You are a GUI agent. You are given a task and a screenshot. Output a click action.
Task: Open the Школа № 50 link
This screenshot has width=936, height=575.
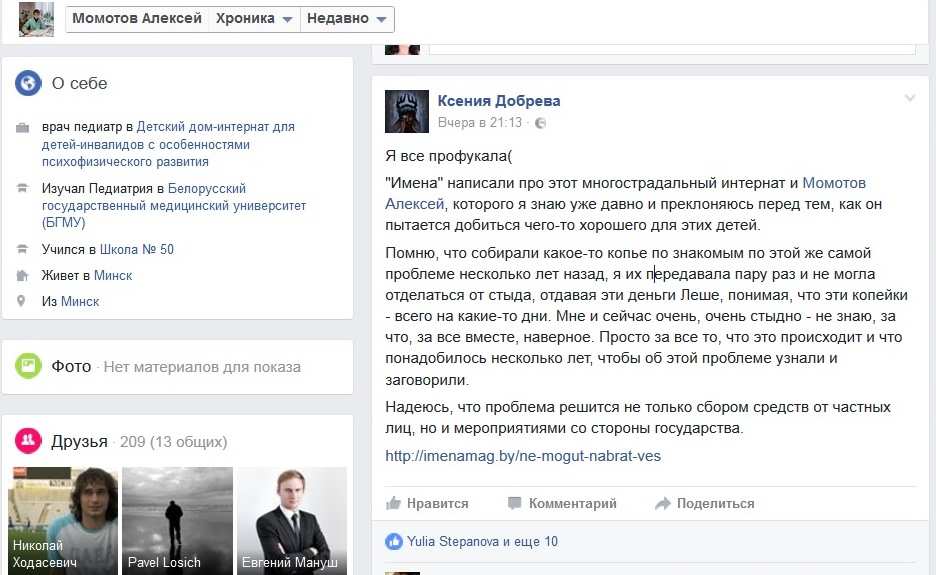(137, 250)
